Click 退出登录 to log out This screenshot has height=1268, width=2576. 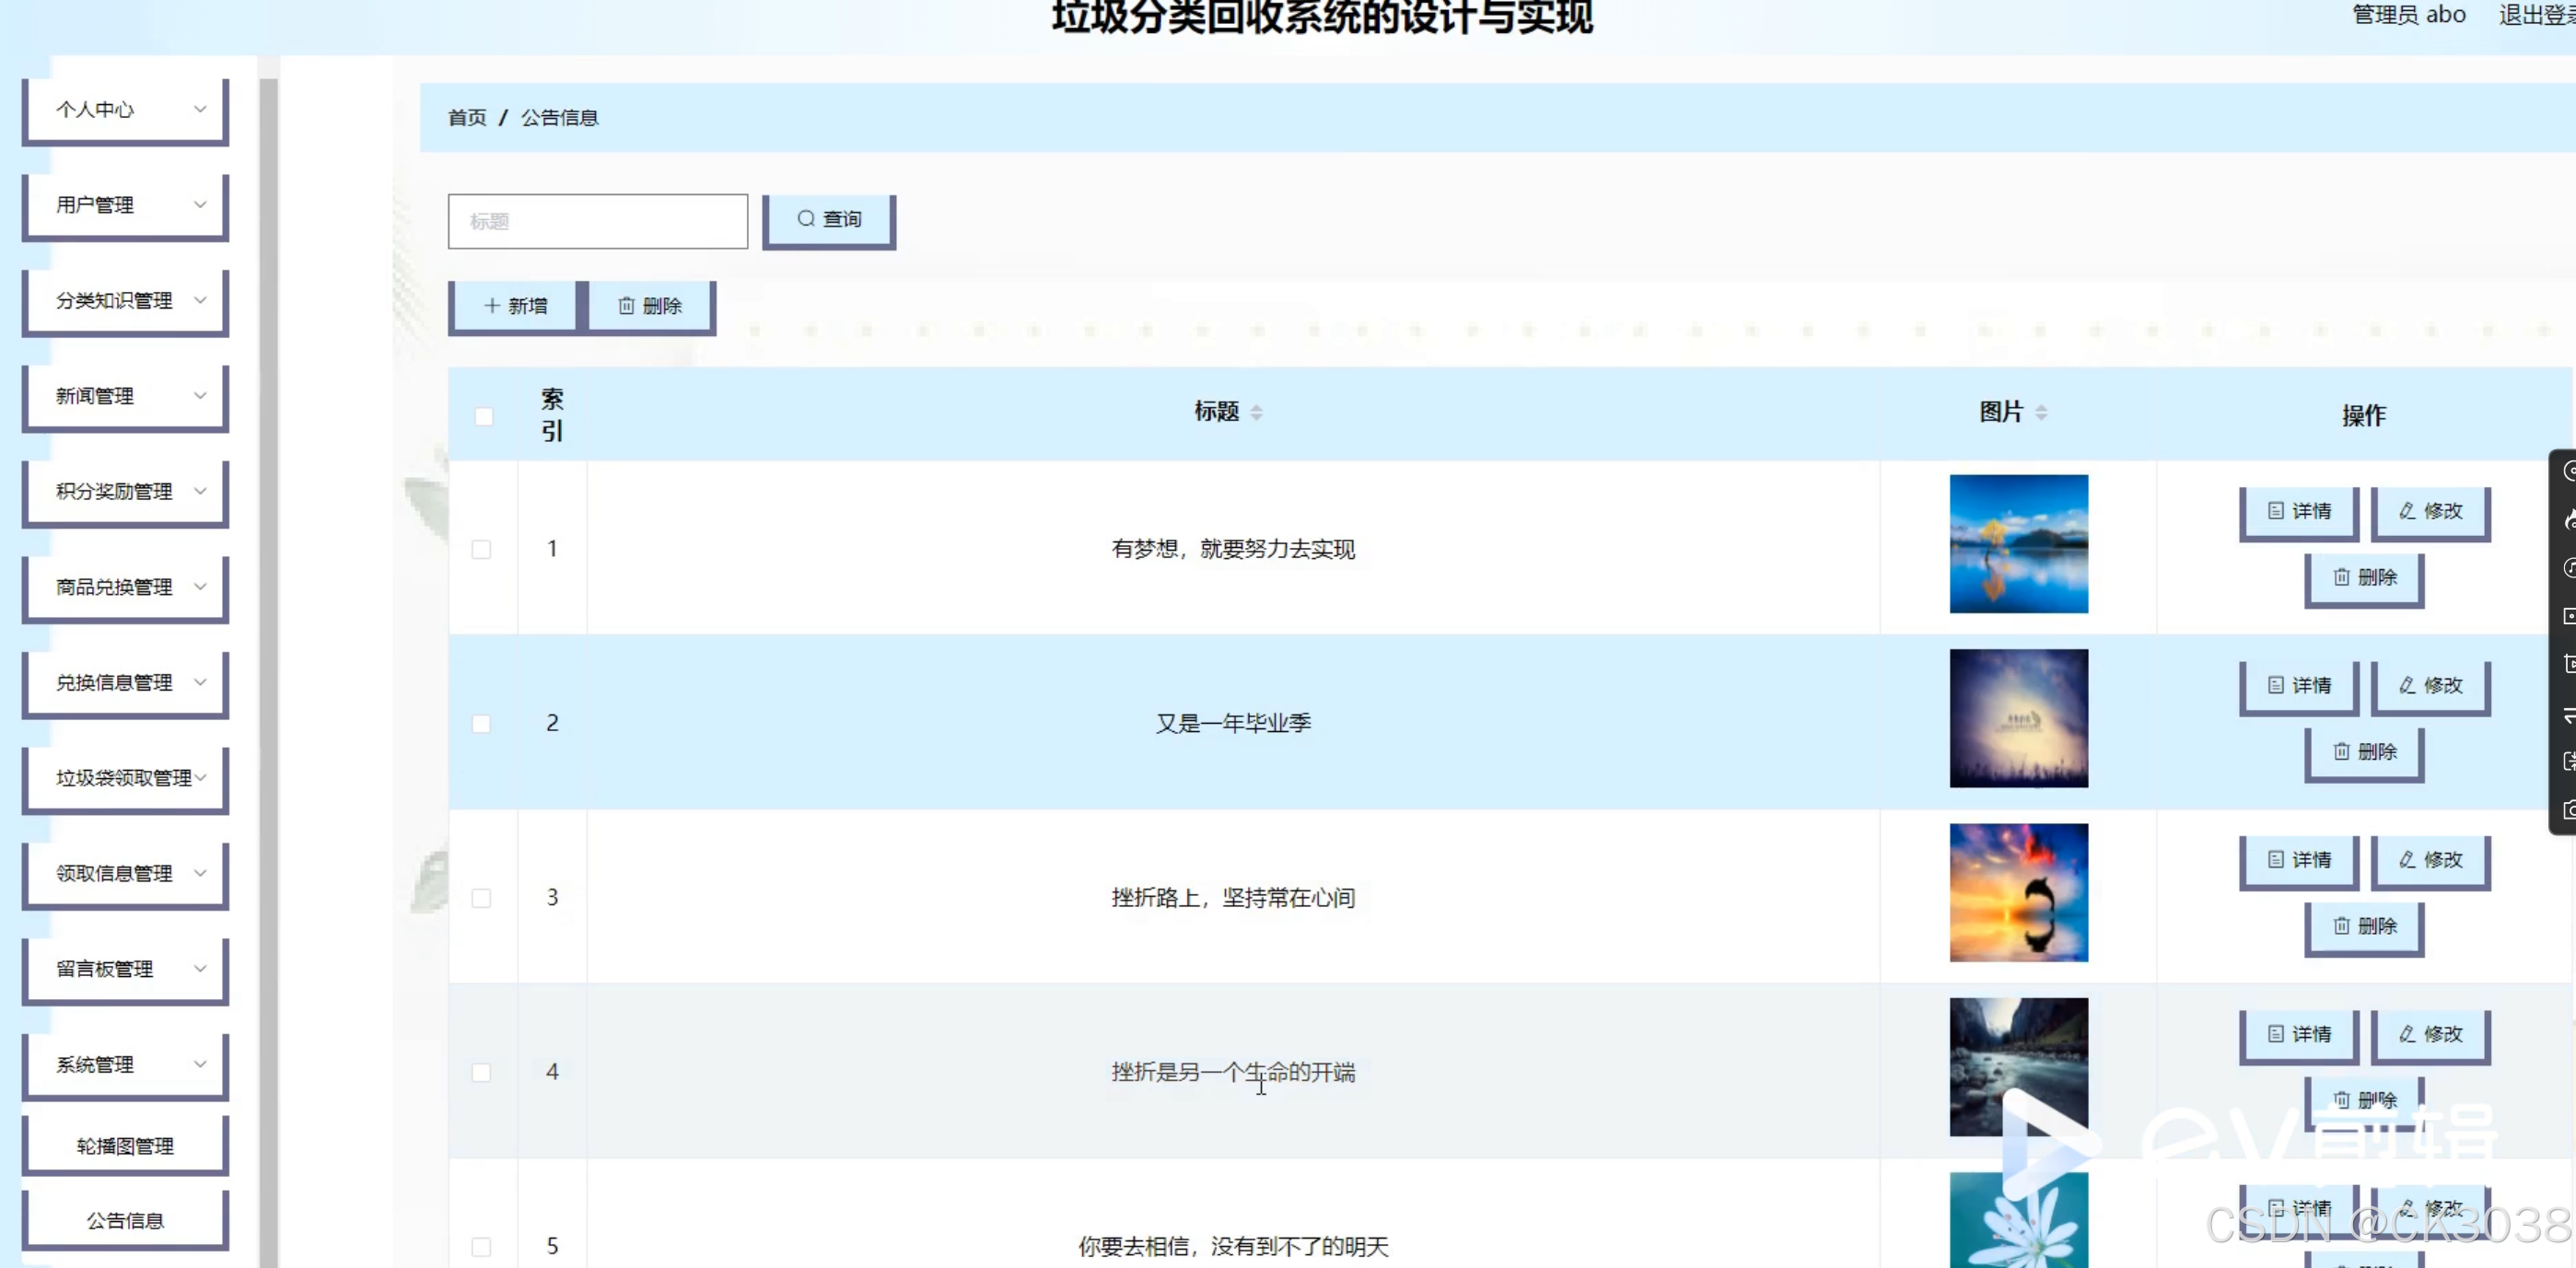click(2536, 15)
